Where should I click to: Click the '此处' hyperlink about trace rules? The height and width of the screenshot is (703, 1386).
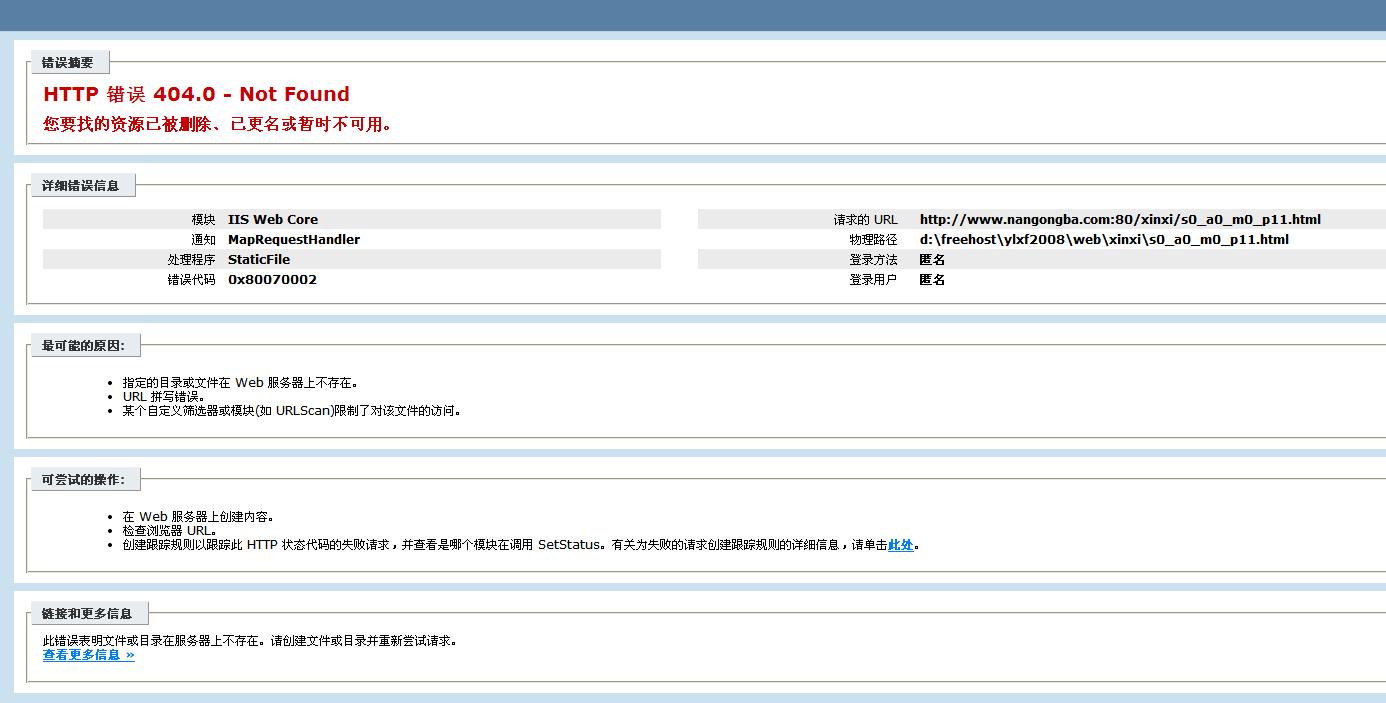[900, 545]
